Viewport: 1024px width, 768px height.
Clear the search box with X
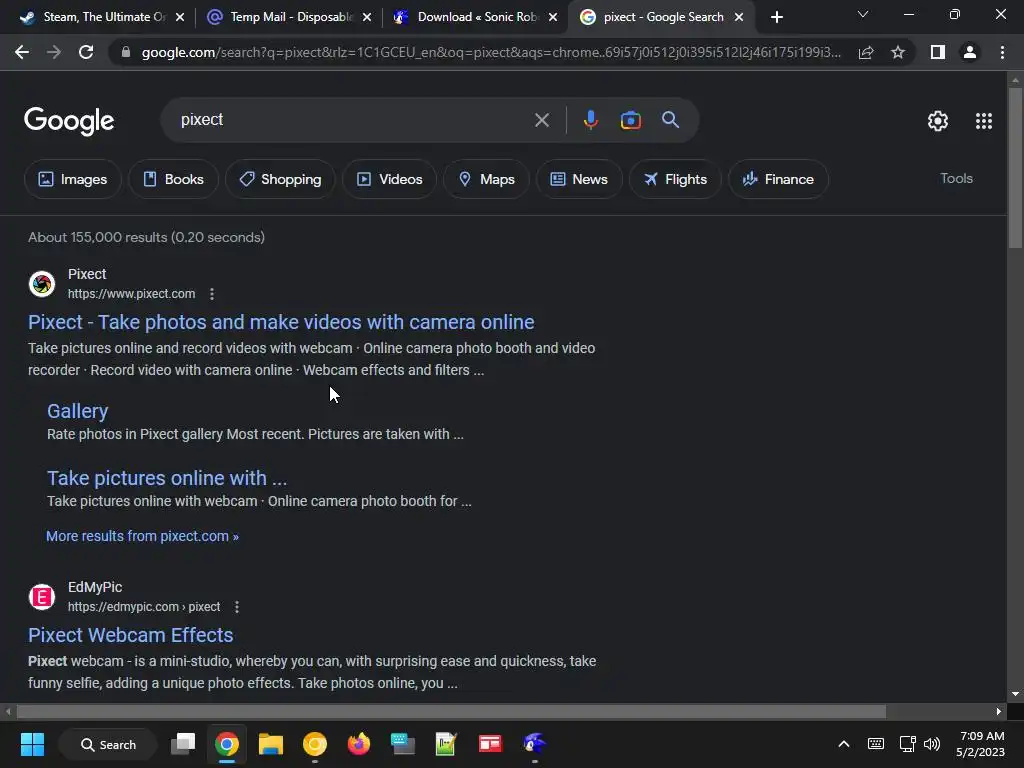click(x=541, y=120)
